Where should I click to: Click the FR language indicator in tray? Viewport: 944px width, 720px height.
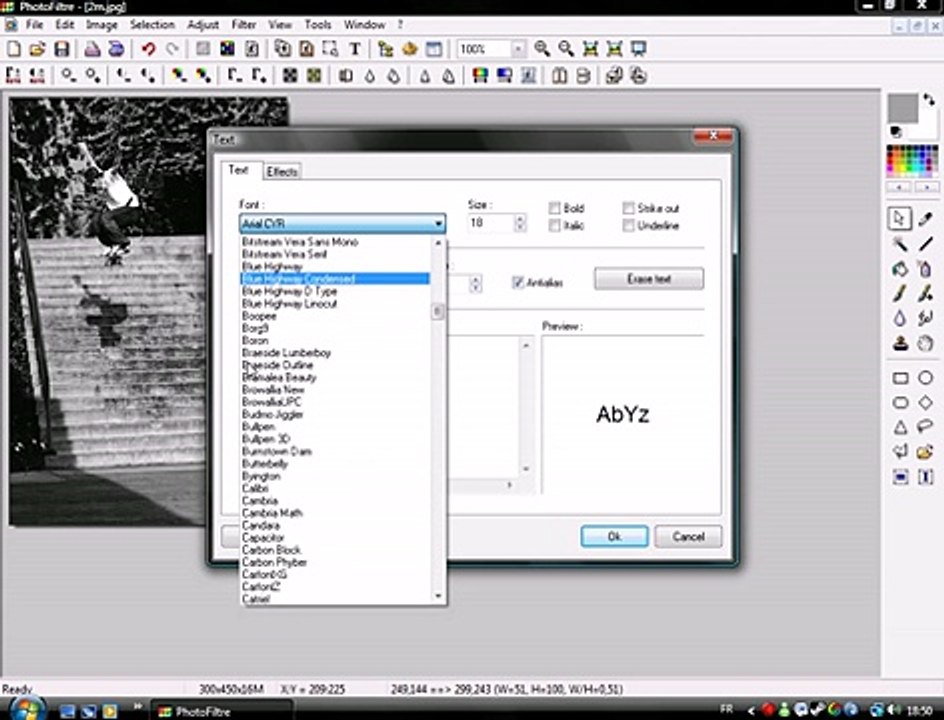point(727,709)
